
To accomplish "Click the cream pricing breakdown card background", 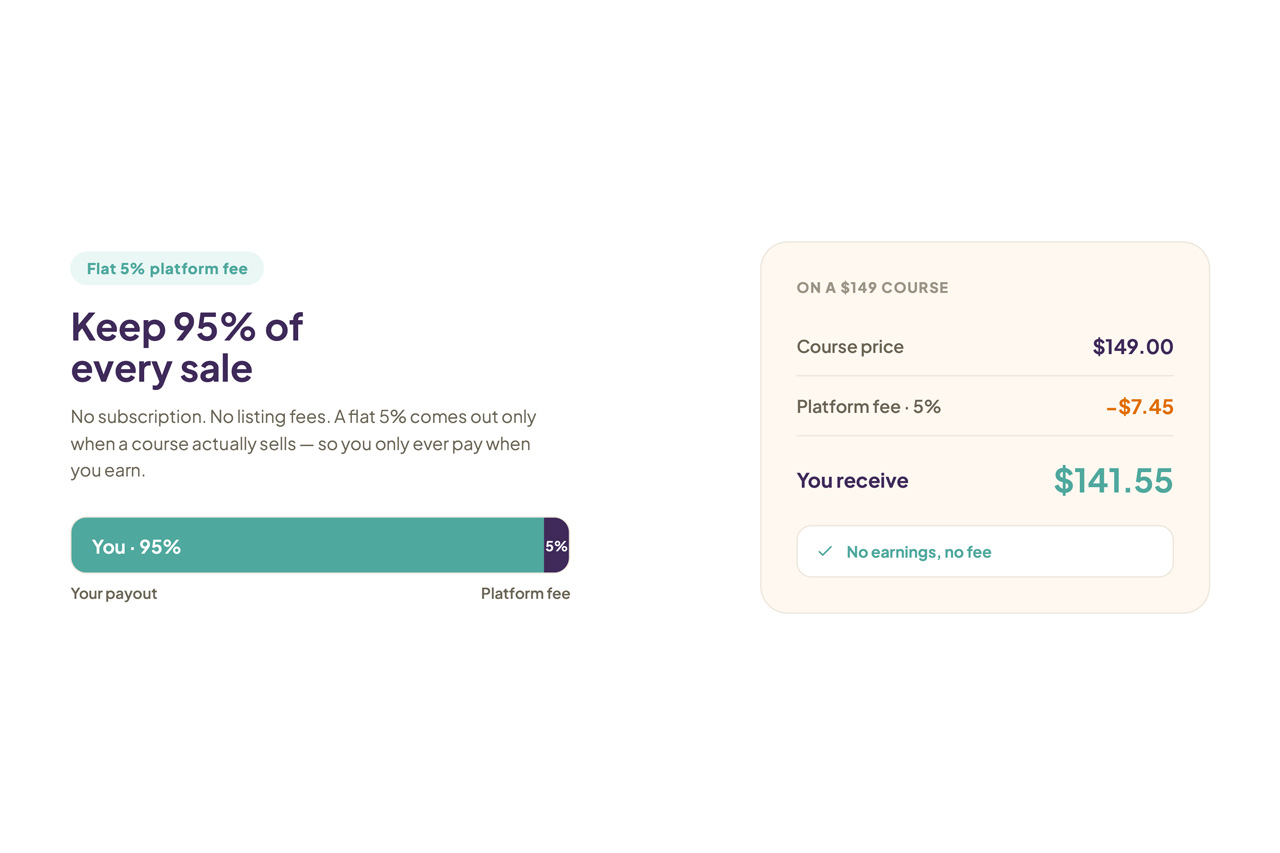I will 985,427.
